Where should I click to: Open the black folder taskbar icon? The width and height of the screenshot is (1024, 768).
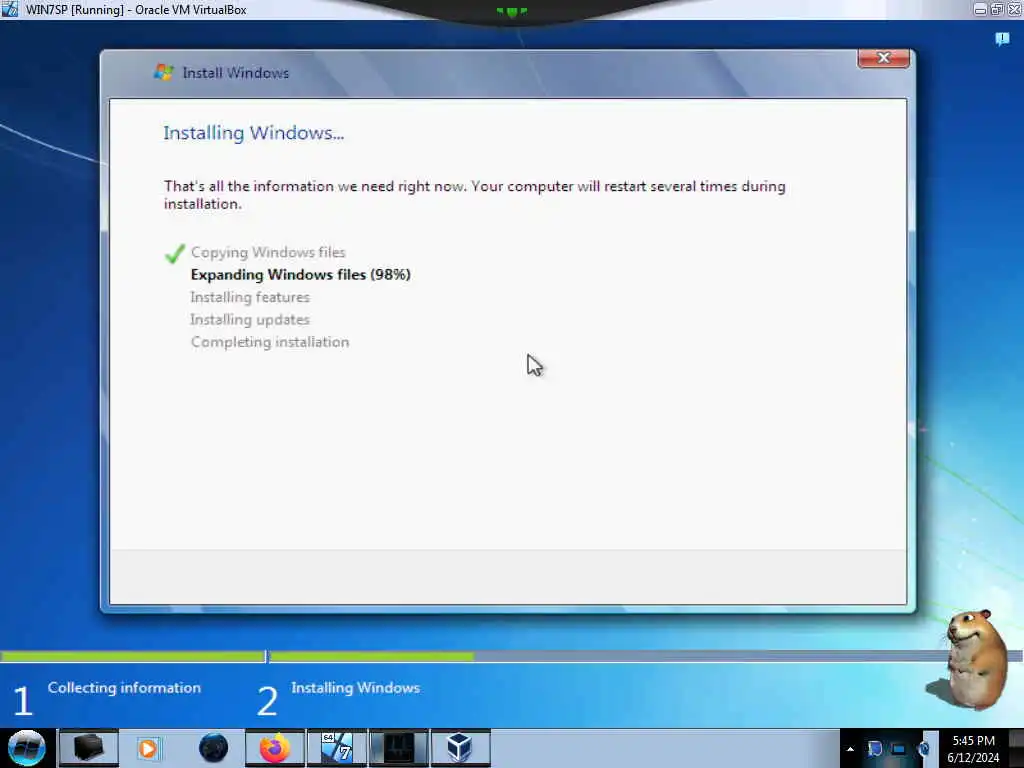tap(88, 748)
